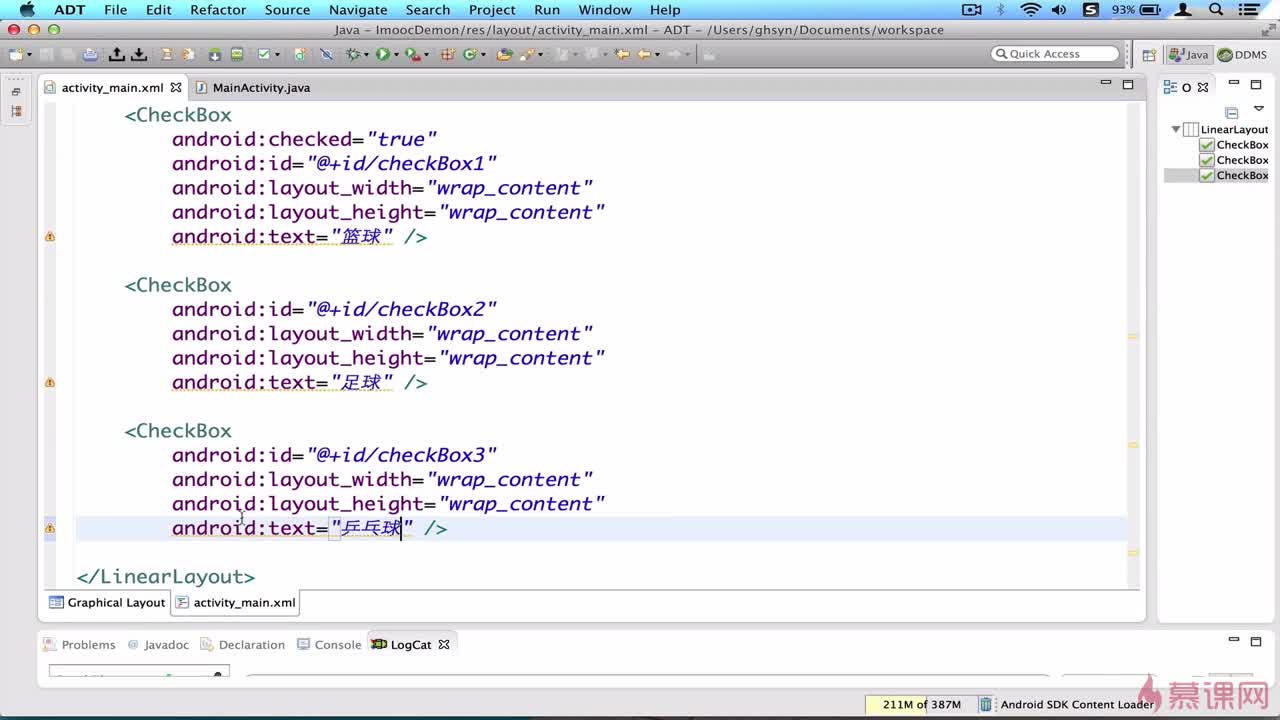Close the LogCat view tab
This screenshot has width=1280, height=720.
[x=444, y=645]
